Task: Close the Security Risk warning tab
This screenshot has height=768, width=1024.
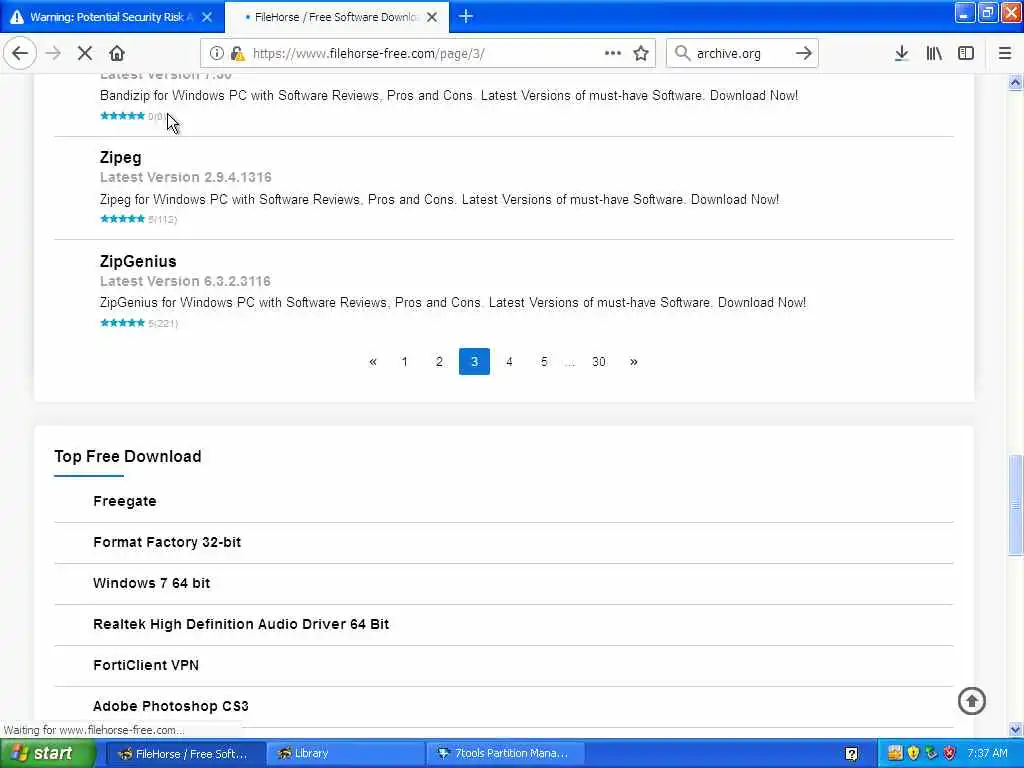Action: (207, 17)
